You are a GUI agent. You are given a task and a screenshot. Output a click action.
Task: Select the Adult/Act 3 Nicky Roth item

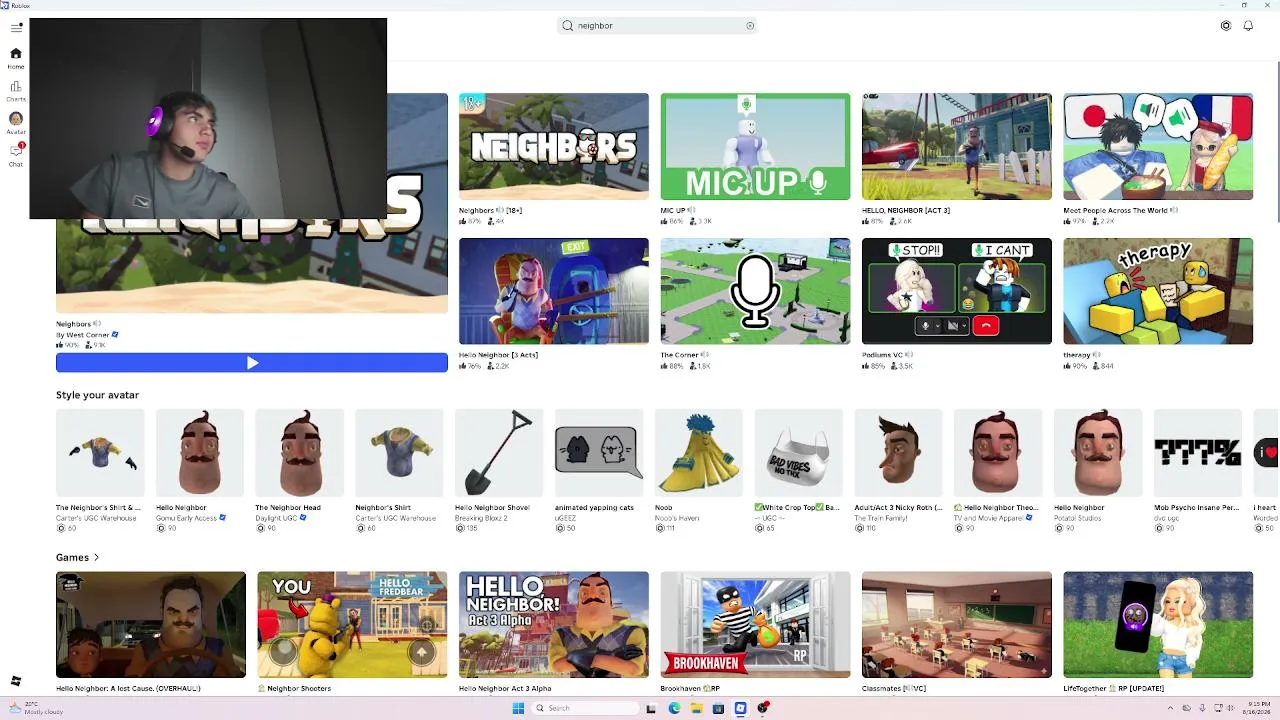(x=898, y=453)
